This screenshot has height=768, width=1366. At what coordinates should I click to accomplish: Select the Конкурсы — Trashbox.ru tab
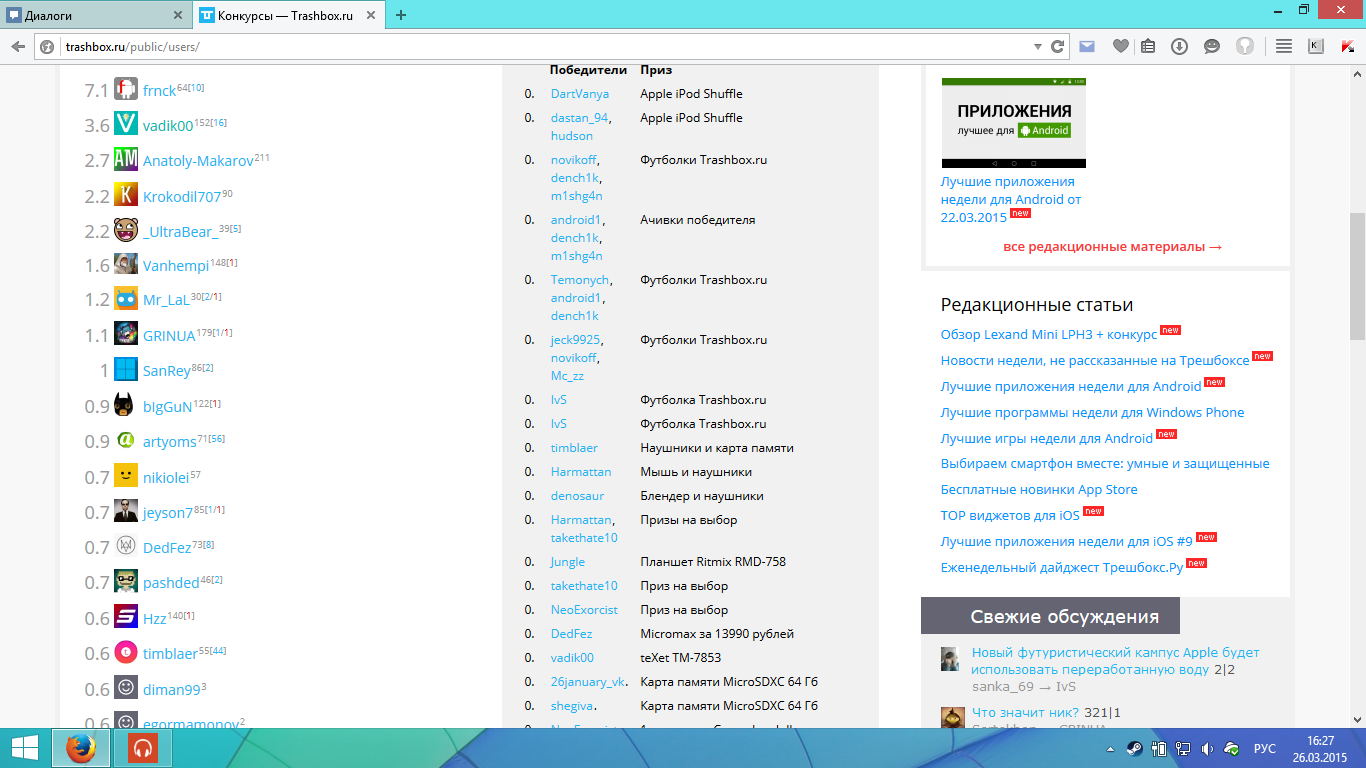290,15
